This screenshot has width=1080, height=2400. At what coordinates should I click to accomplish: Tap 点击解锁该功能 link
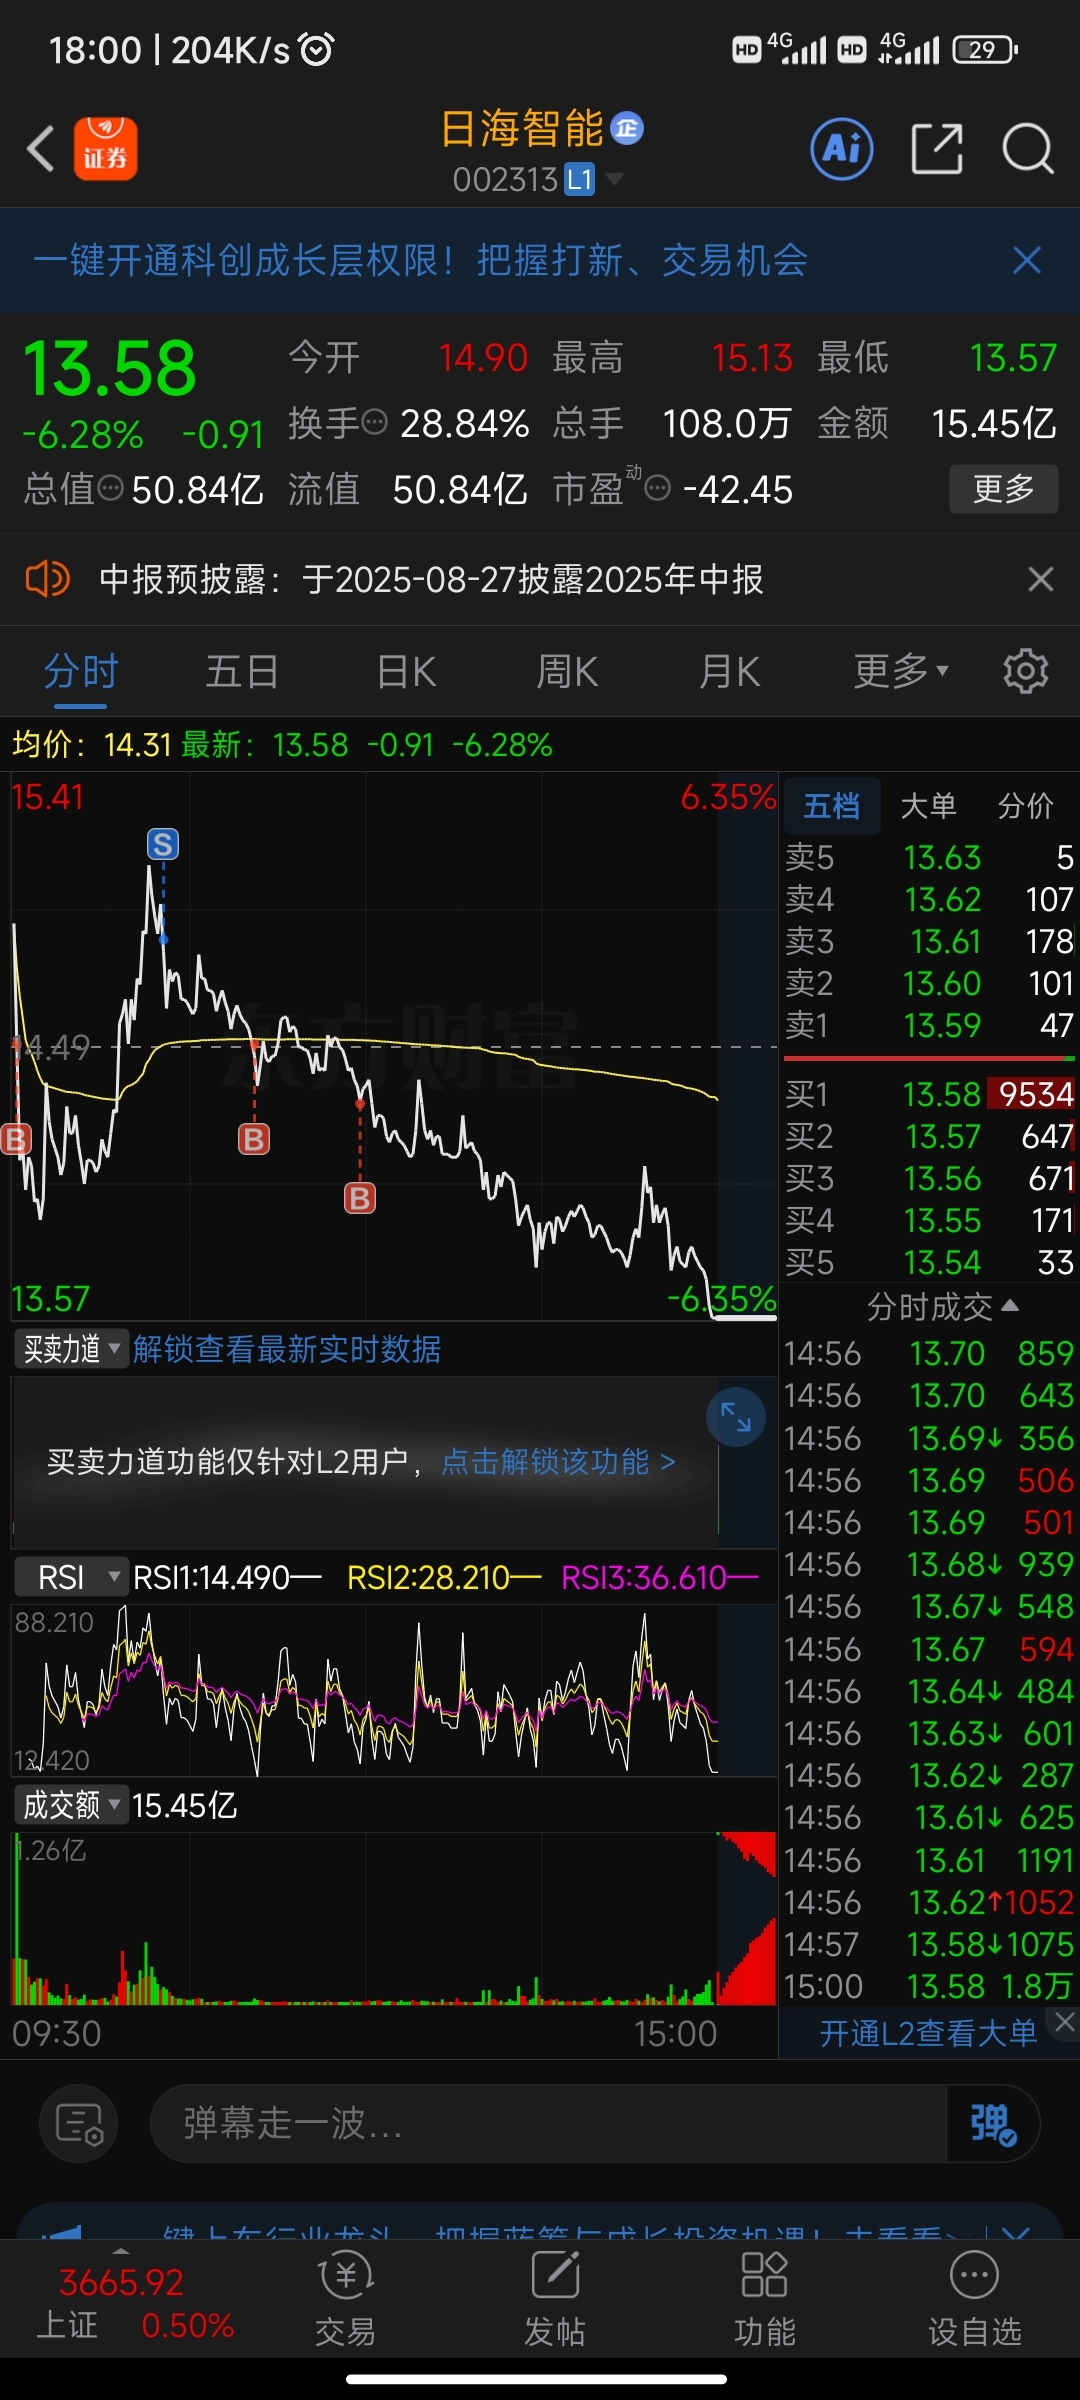coord(558,1462)
